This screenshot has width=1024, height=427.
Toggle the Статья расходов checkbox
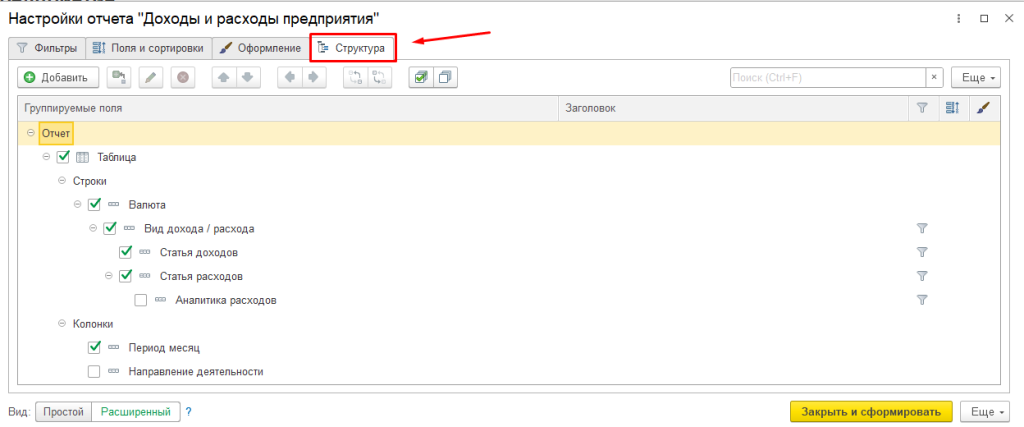click(x=126, y=276)
